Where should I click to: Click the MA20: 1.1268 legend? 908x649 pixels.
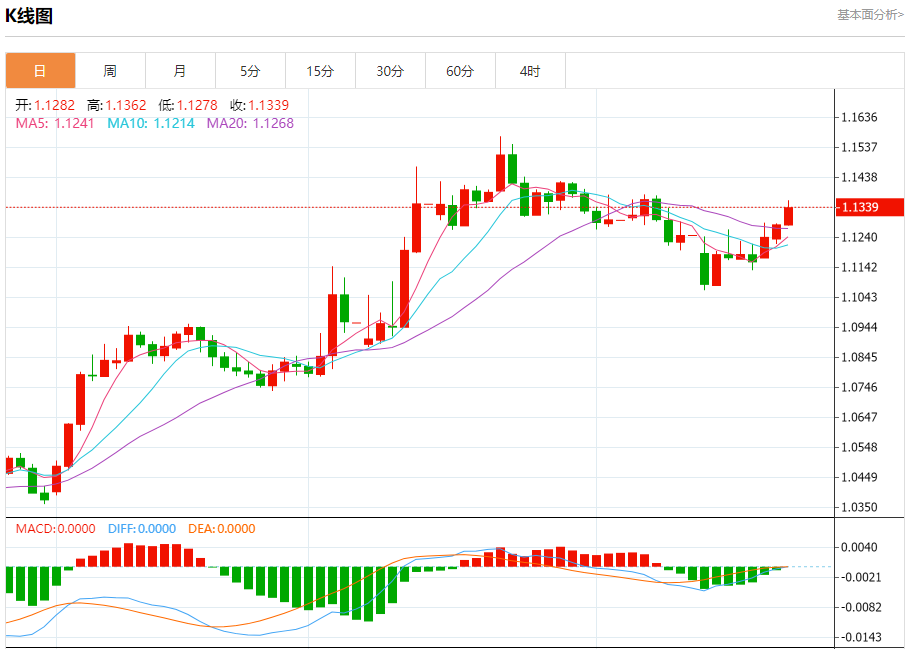[x=250, y=123]
